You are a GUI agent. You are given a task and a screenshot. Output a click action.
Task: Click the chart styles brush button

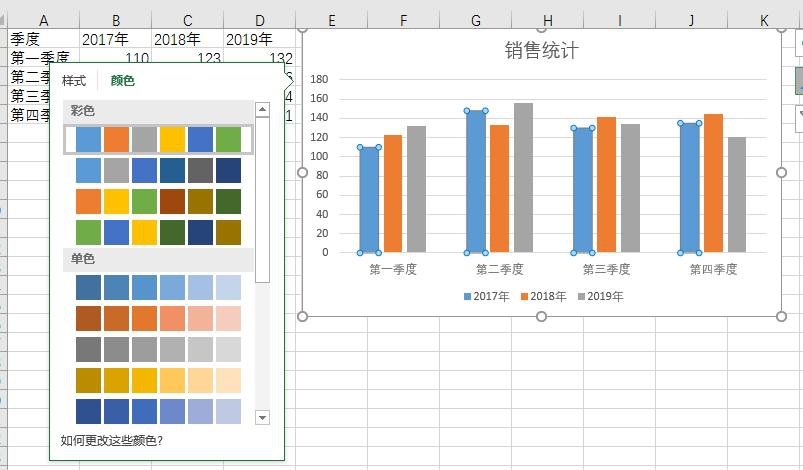pyautogui.click(x=798, y=81)
